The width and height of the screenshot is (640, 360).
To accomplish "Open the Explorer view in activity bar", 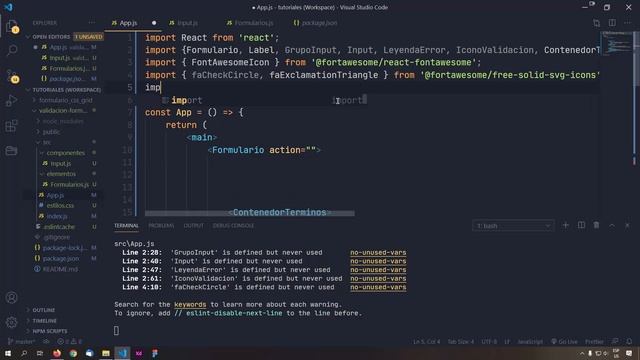I will point(11,27).
